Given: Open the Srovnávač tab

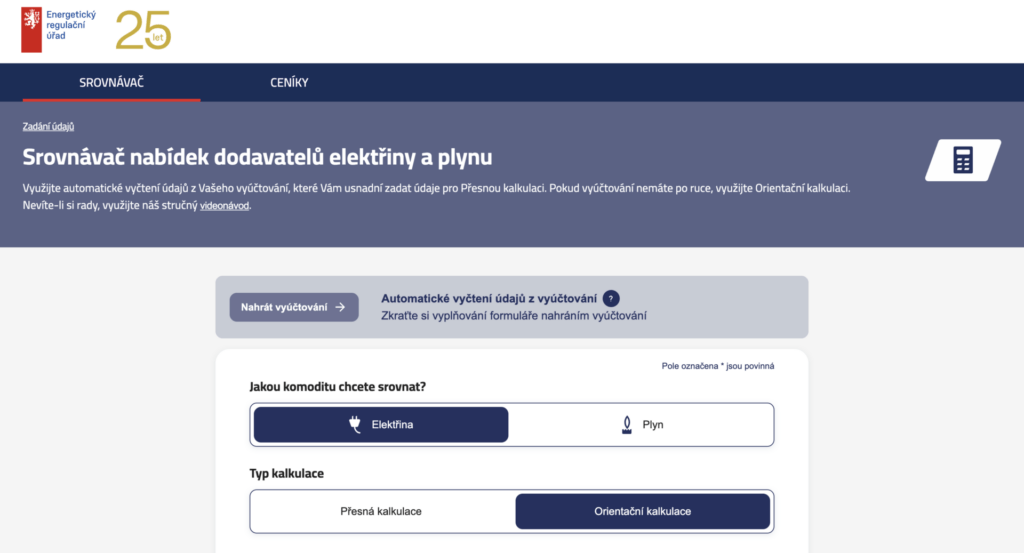Looking at the screenshot, I should pos(112,82).
